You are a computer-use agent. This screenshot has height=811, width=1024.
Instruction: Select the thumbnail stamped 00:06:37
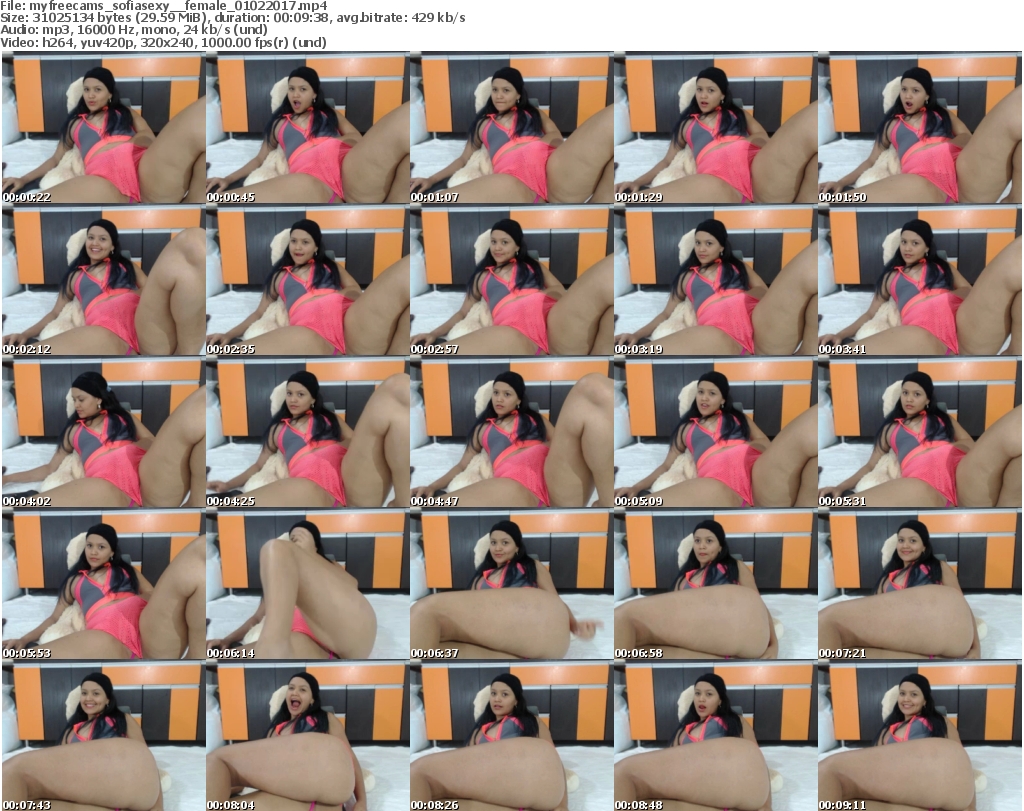[x=511, y=584]
